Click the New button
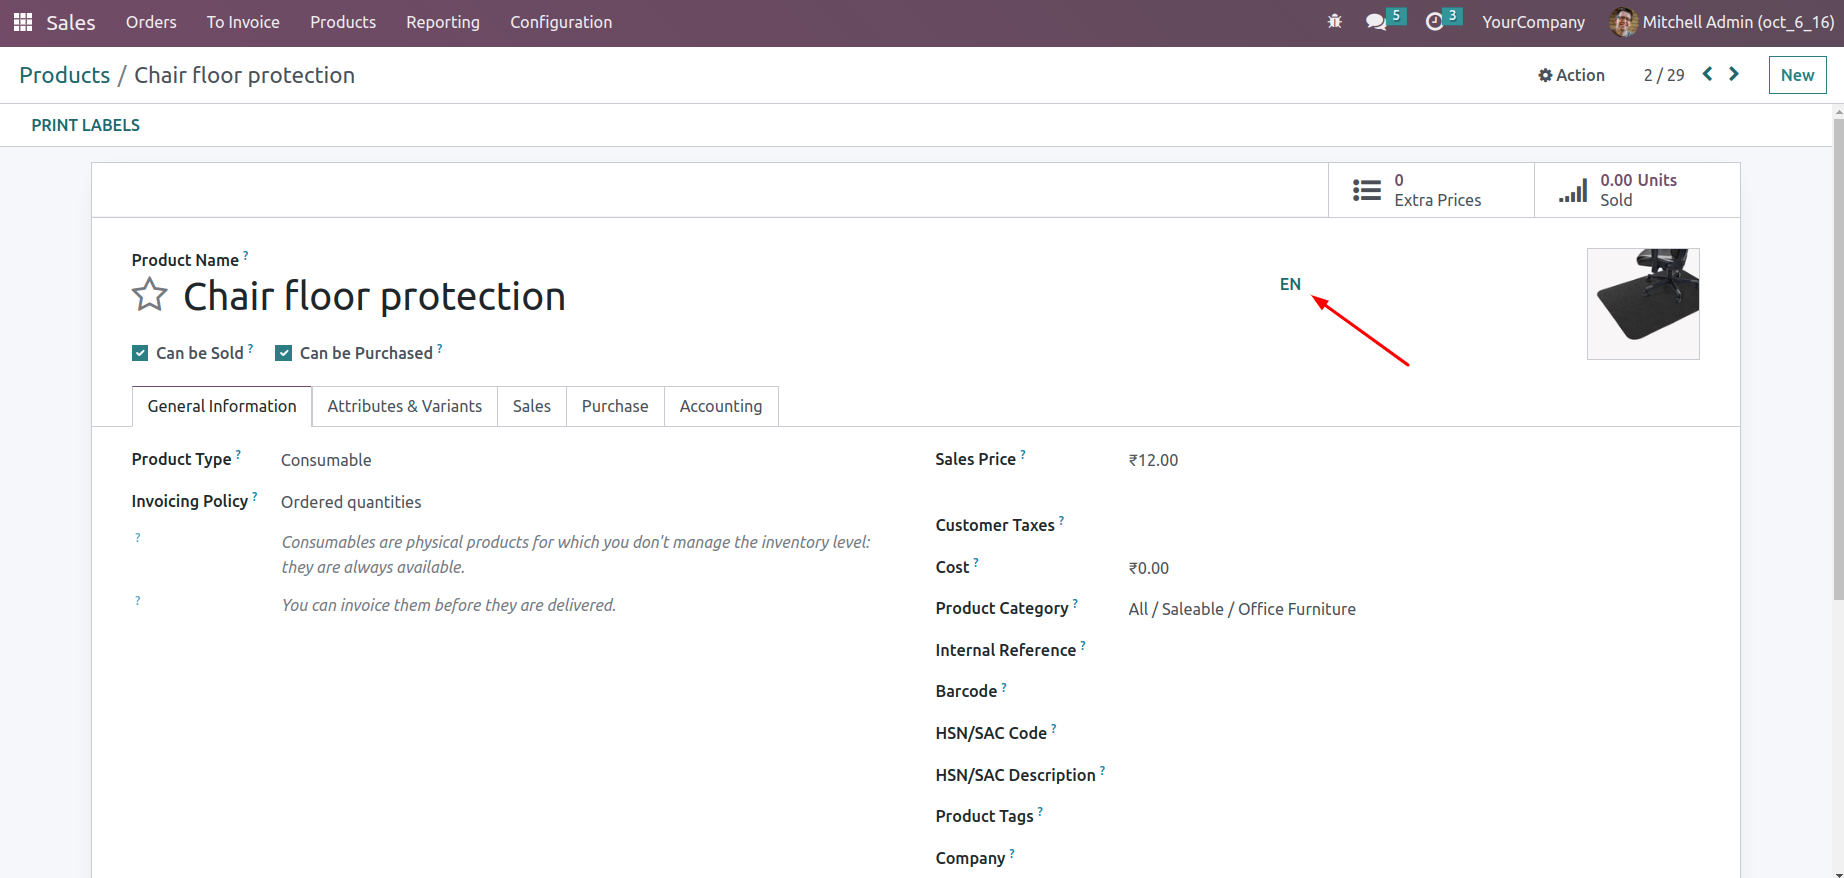 pyautogui.click(x=1797, y=75)
